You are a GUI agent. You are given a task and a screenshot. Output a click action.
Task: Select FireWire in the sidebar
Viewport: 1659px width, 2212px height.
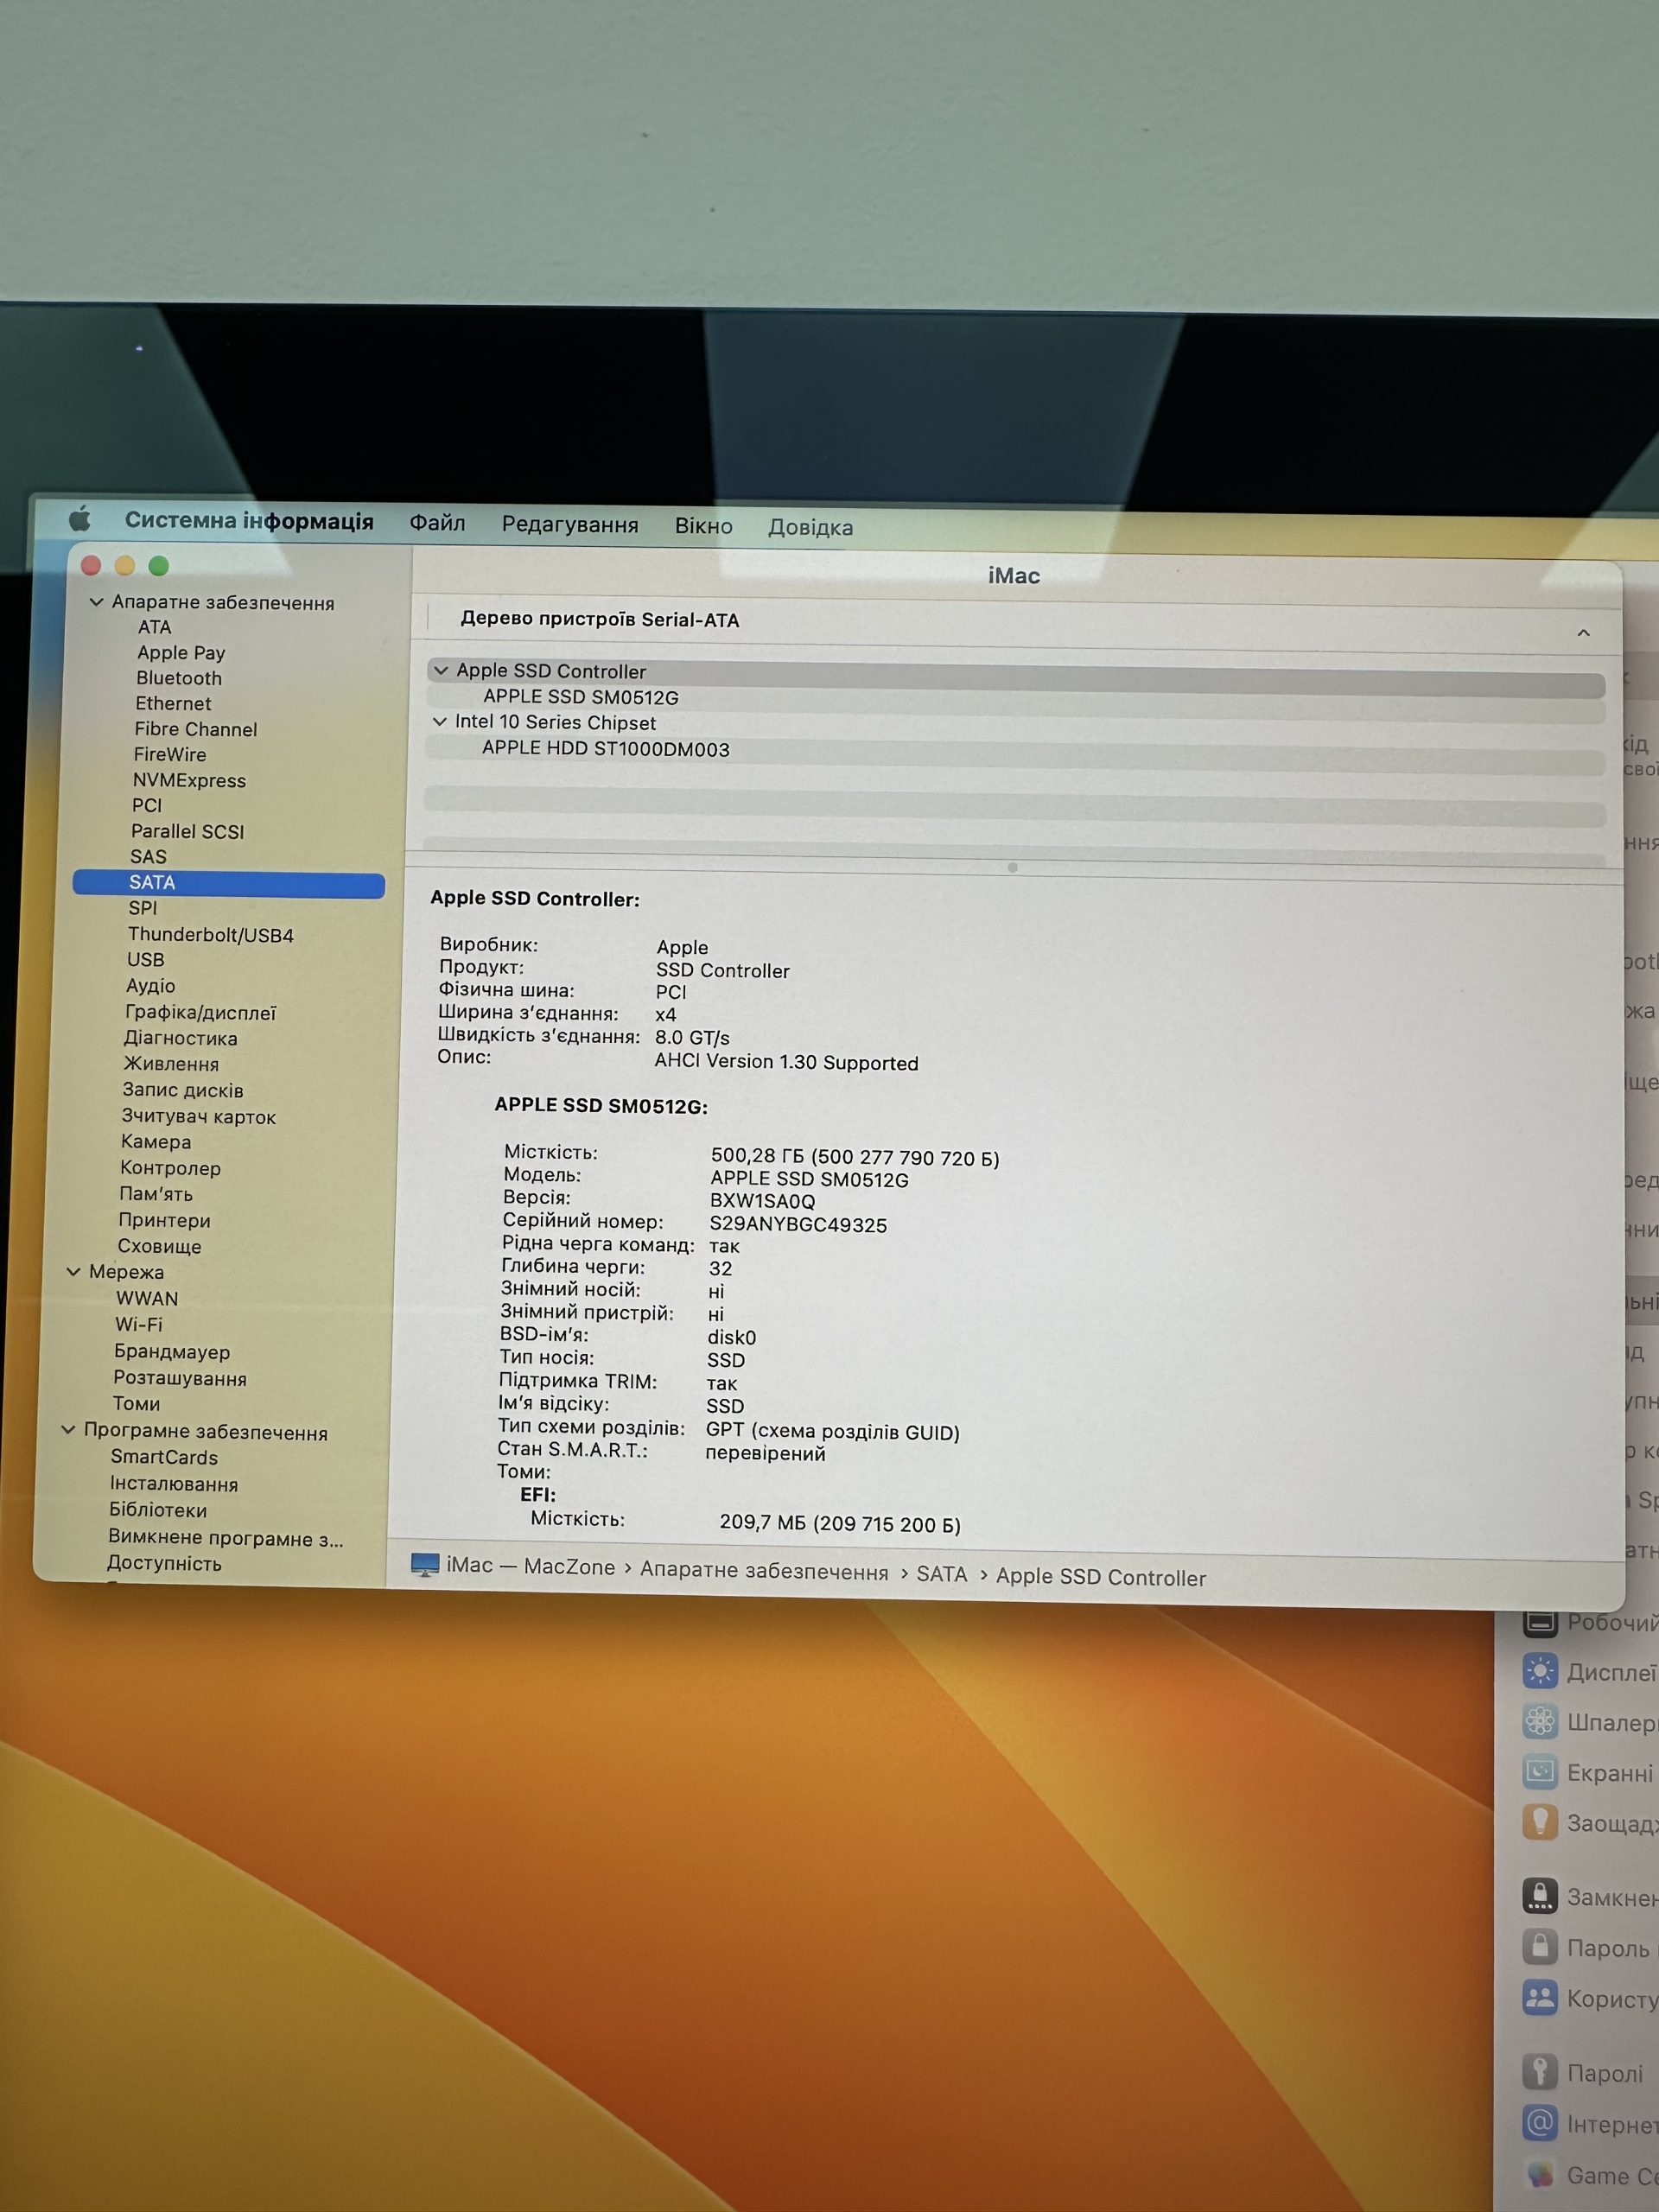[x=169, y=755]
